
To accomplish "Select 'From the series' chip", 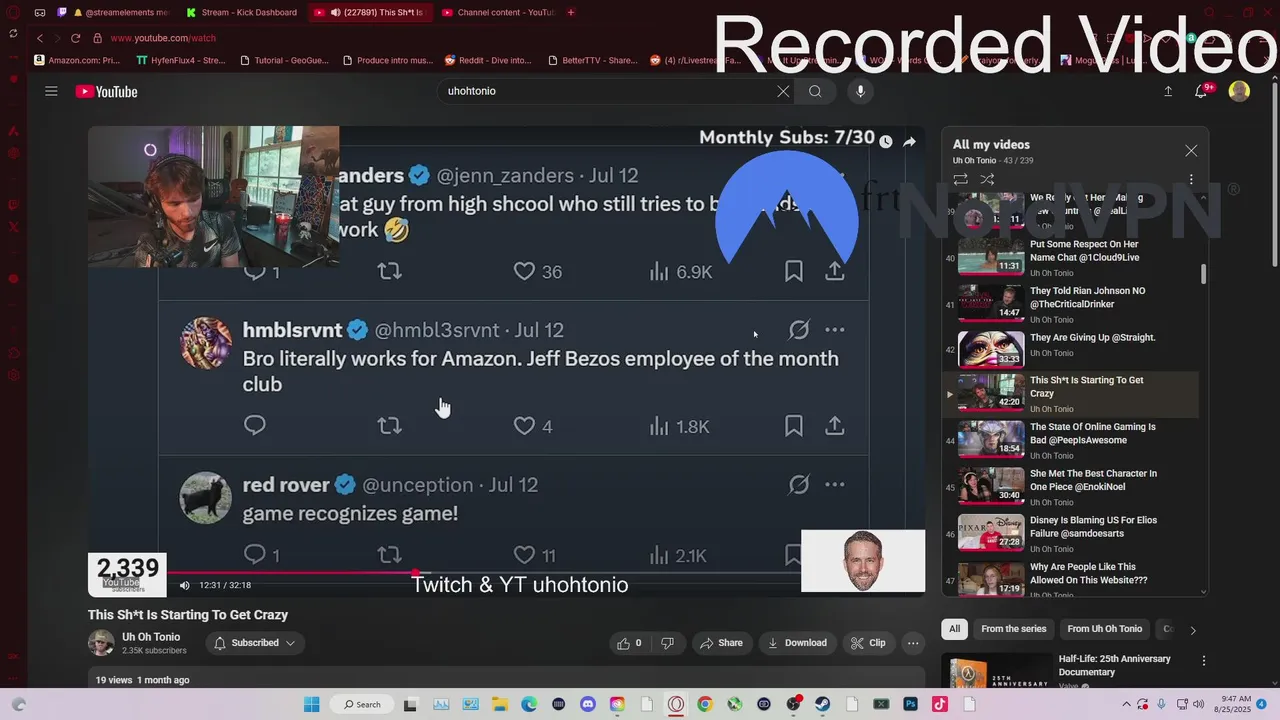I will (x=1013, y=629).
